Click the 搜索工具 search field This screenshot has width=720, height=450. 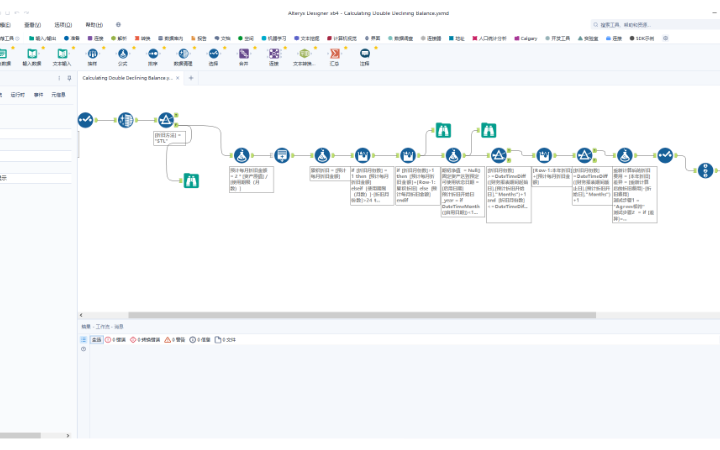(657, 25)
